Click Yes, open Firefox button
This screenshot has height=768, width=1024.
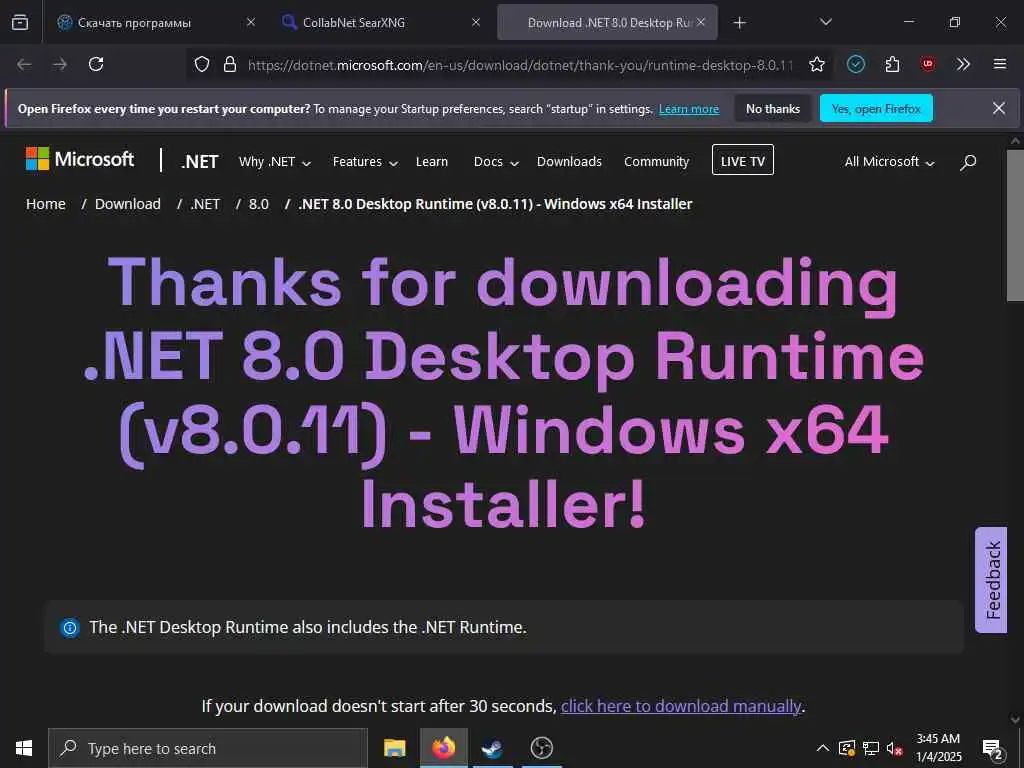coord(876,108)
